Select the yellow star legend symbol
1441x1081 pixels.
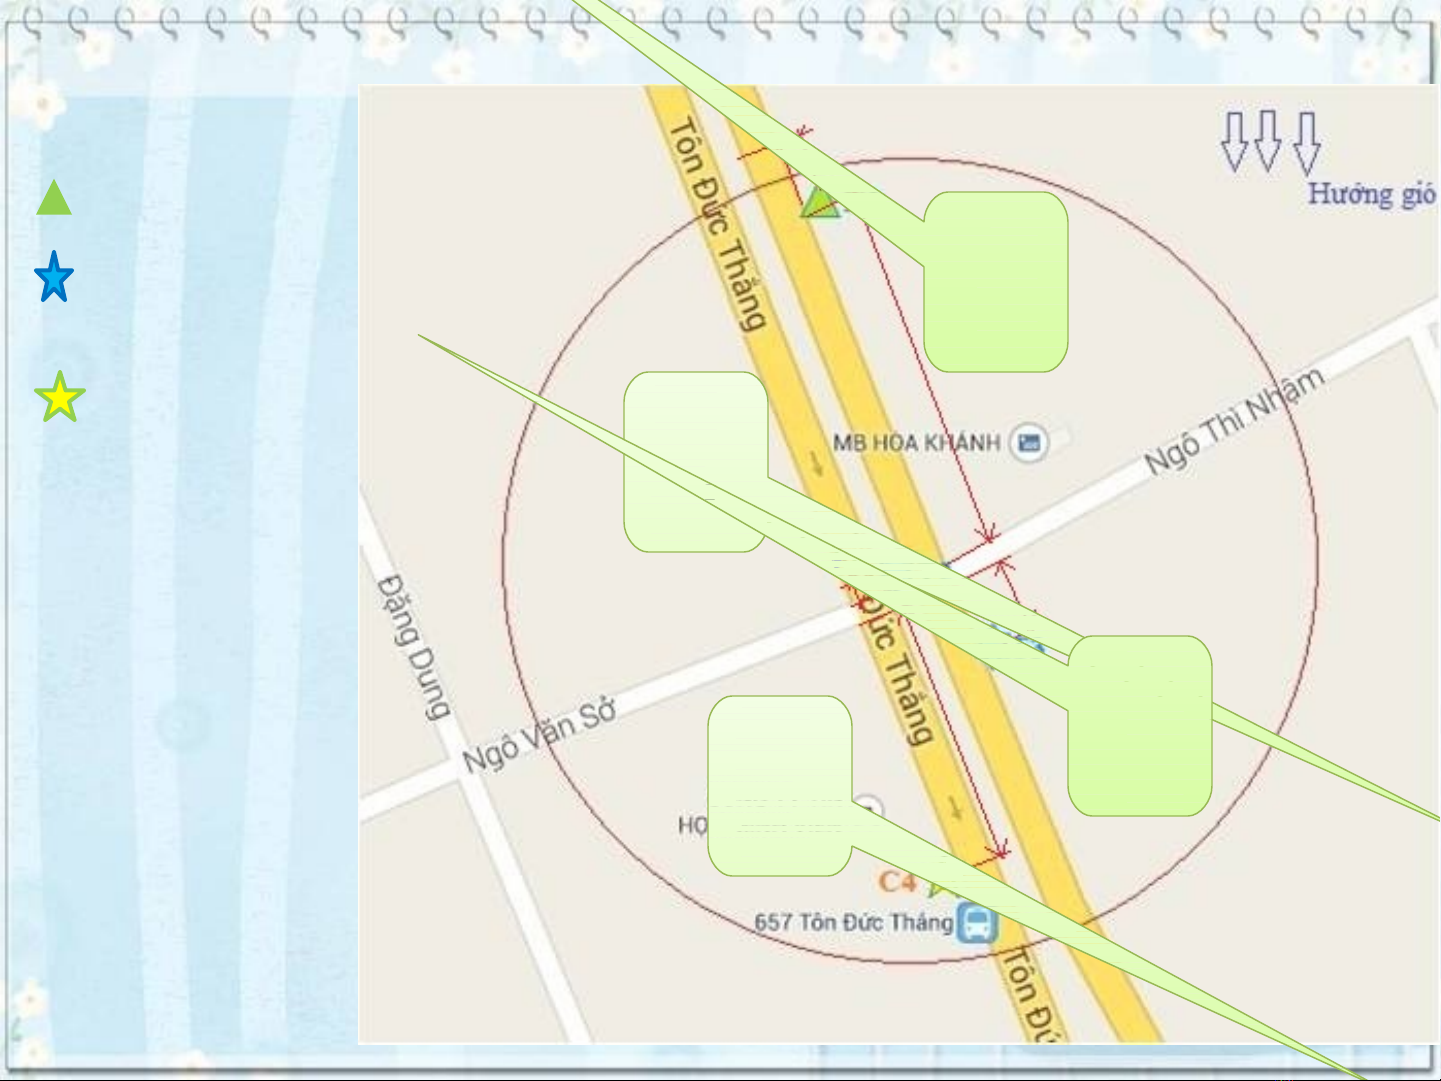pos(60,397)
